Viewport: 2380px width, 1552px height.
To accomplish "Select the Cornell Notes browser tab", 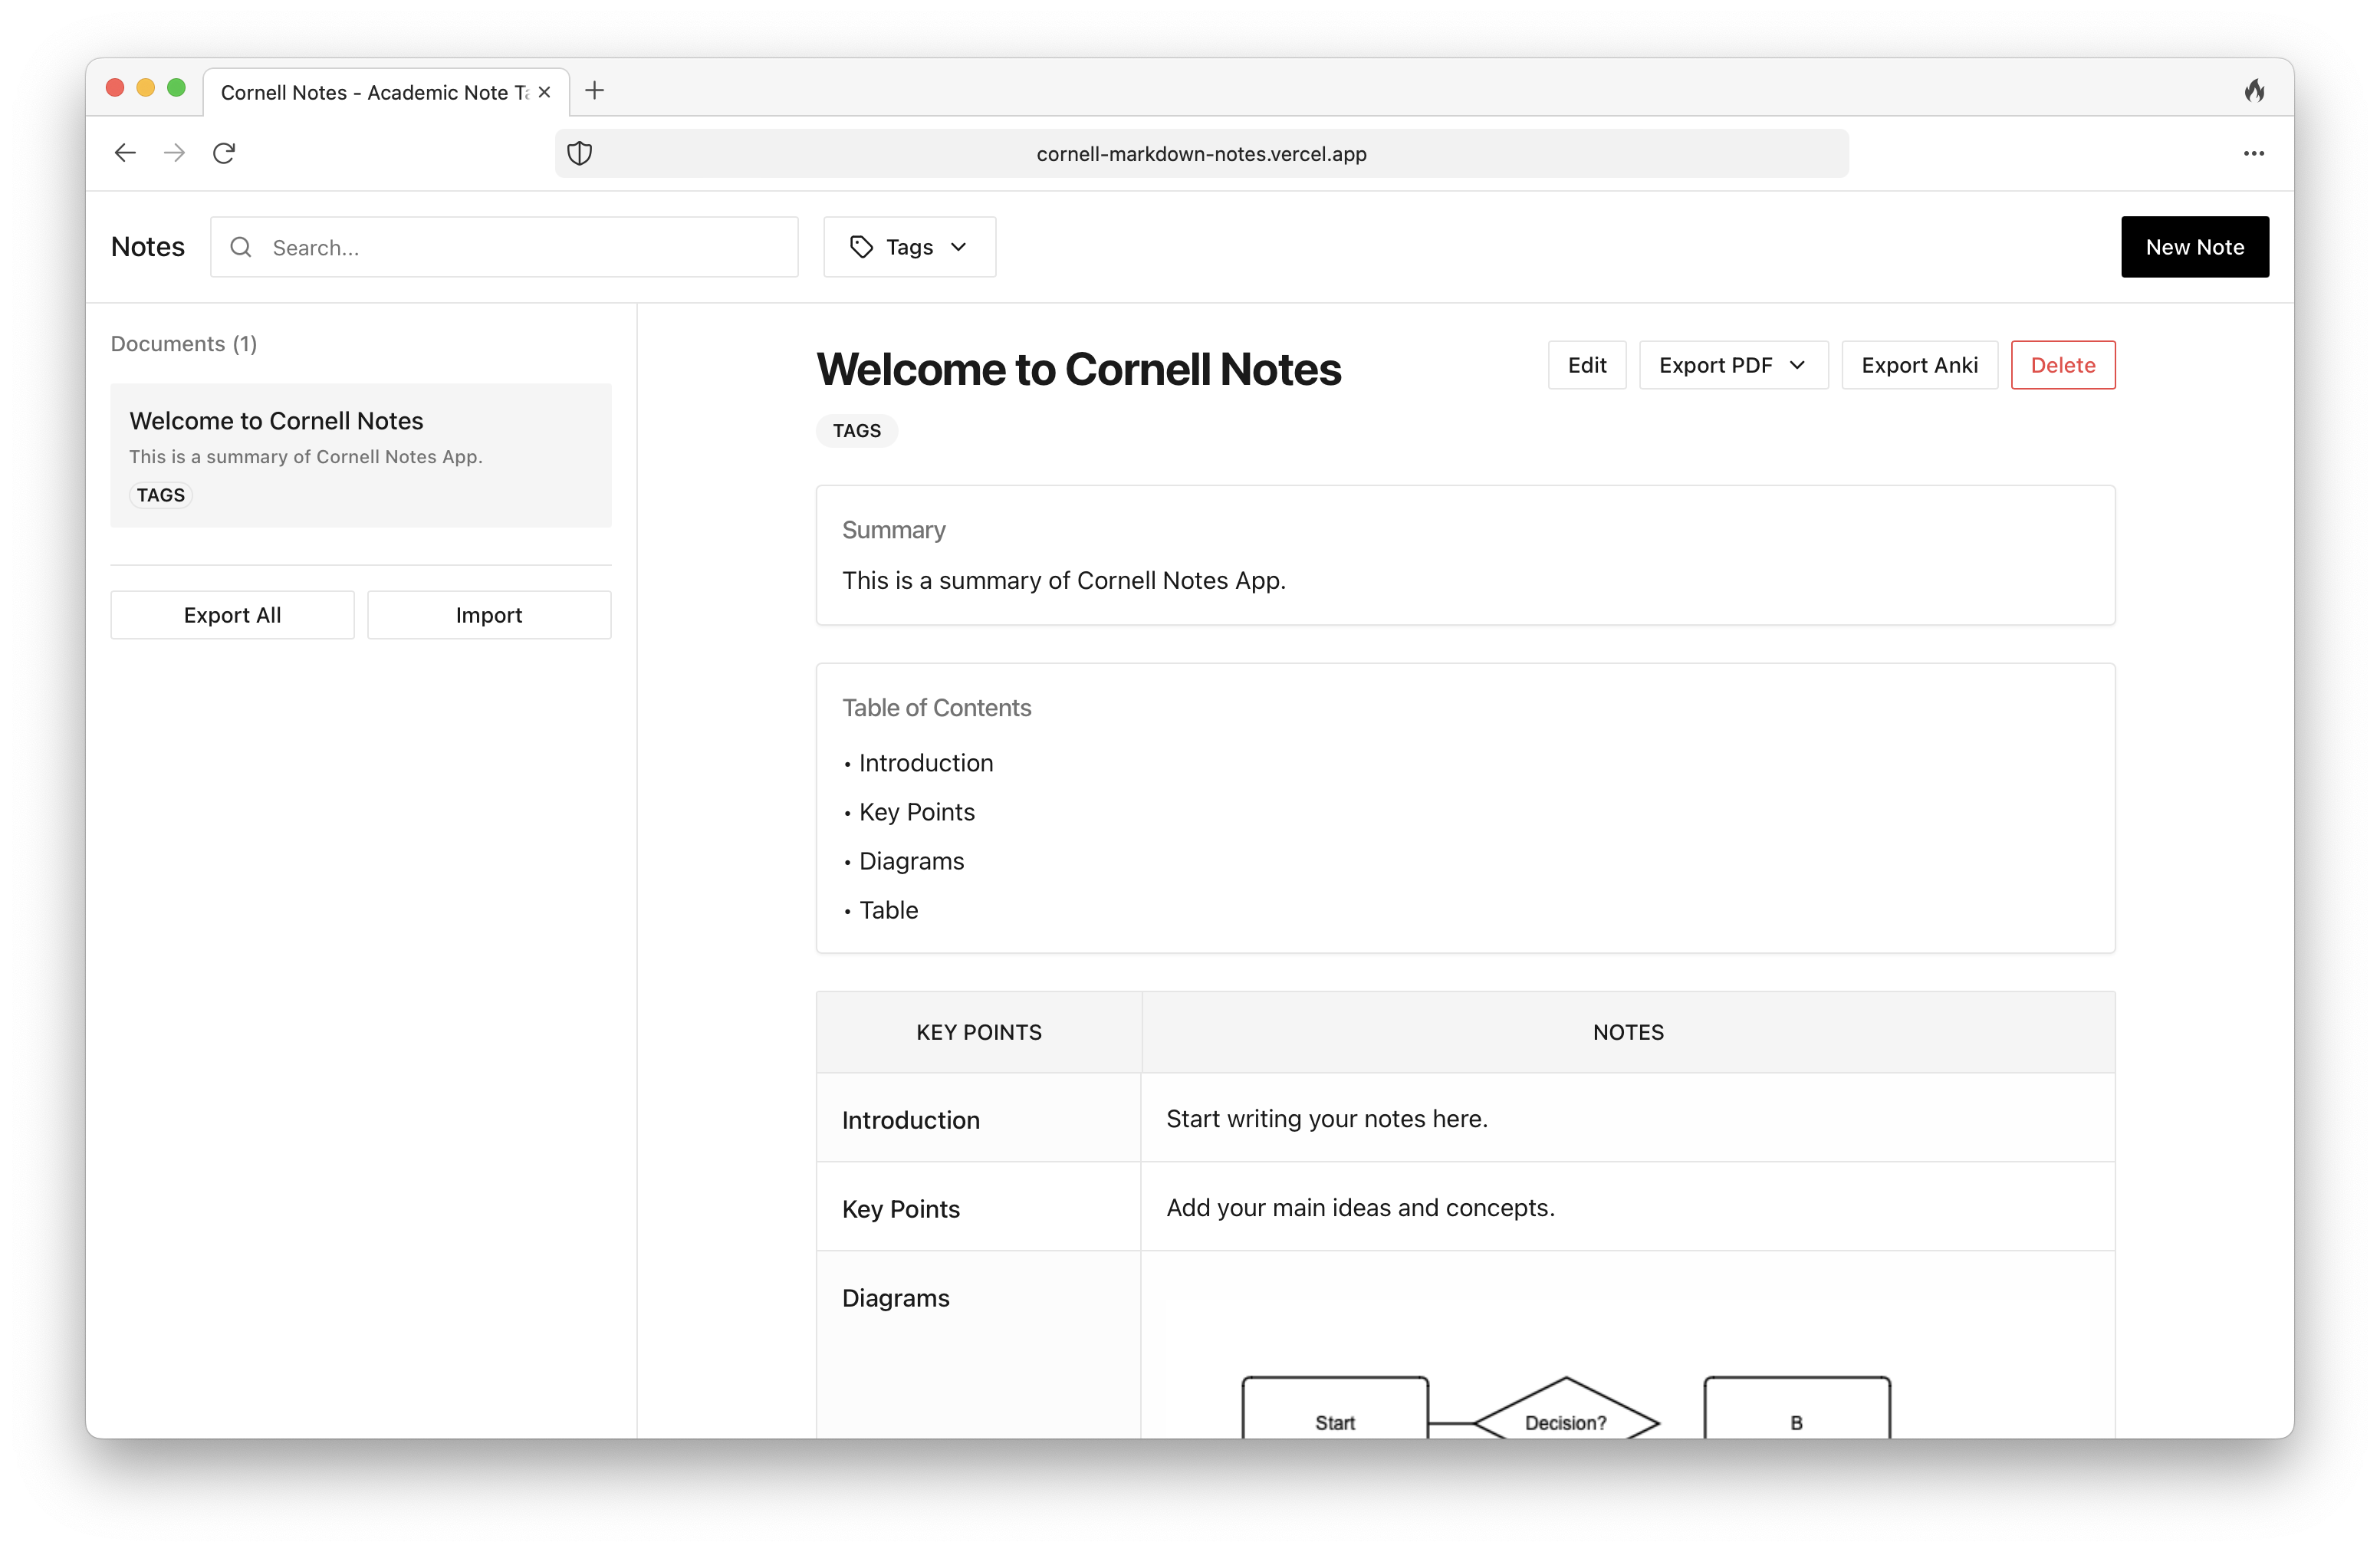I will (x=386, y=92).
